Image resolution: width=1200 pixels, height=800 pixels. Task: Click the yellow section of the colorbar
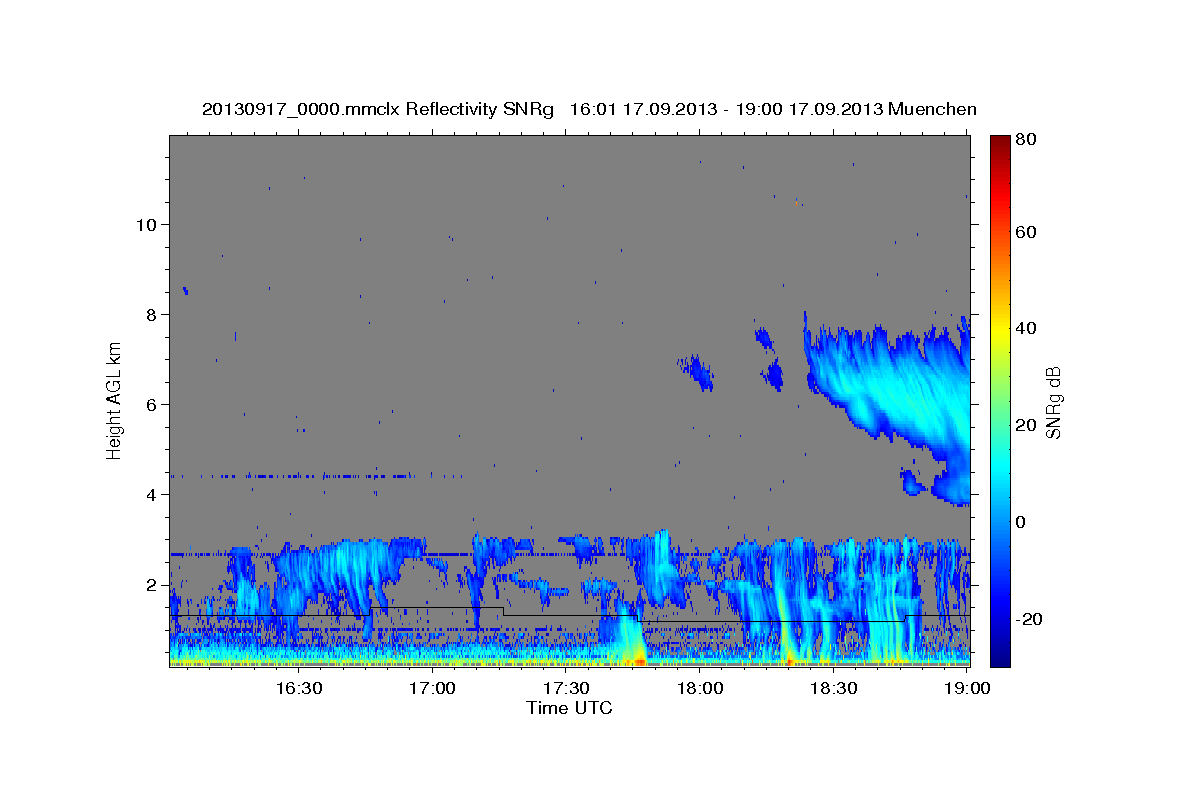pos(998,335)
